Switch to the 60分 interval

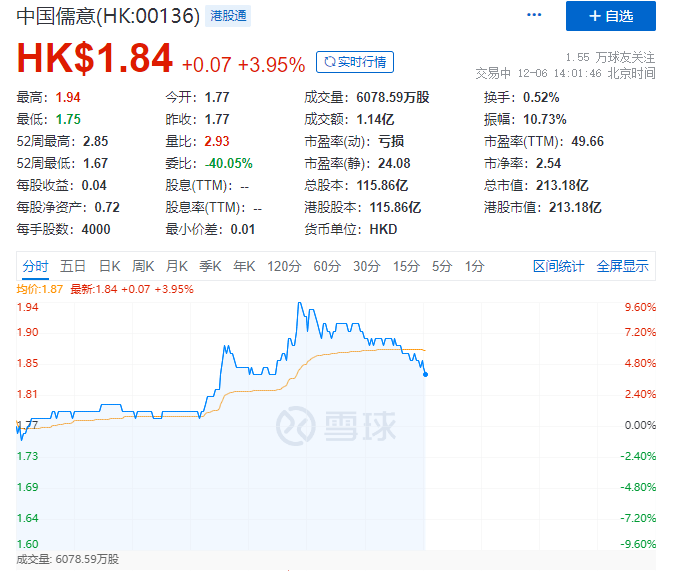(x=327, y=266)
